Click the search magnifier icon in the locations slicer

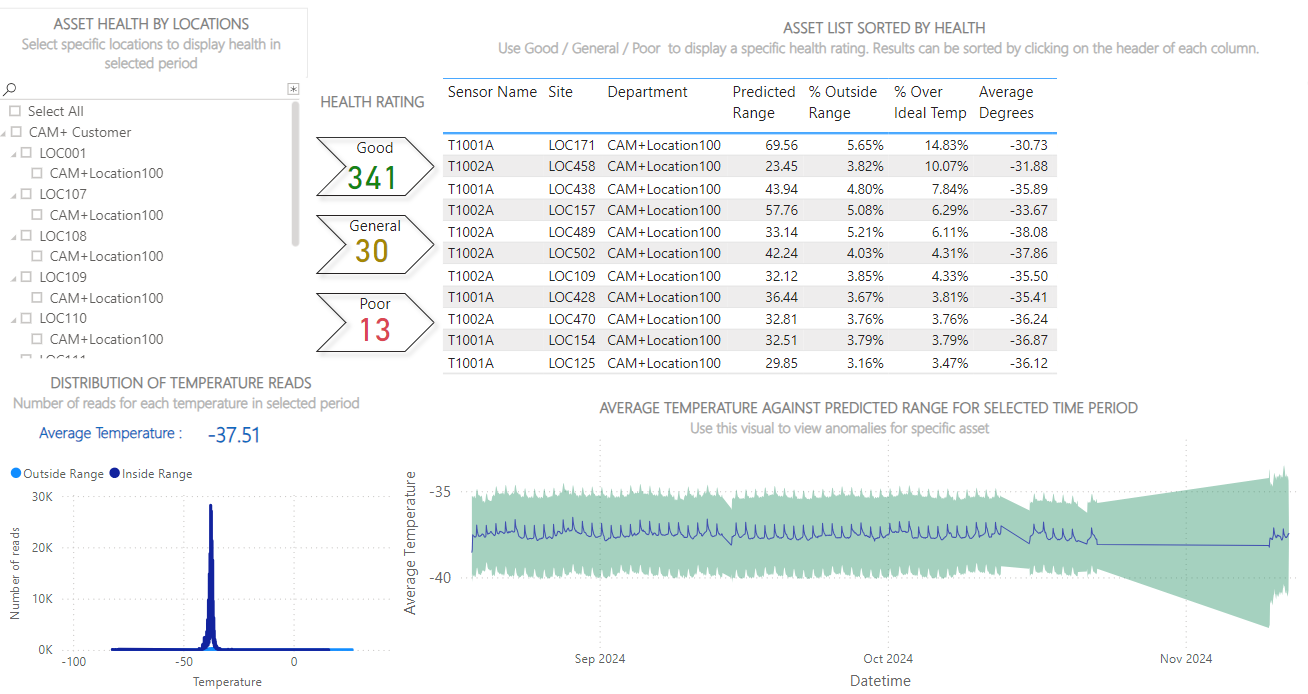click(9, 89)
